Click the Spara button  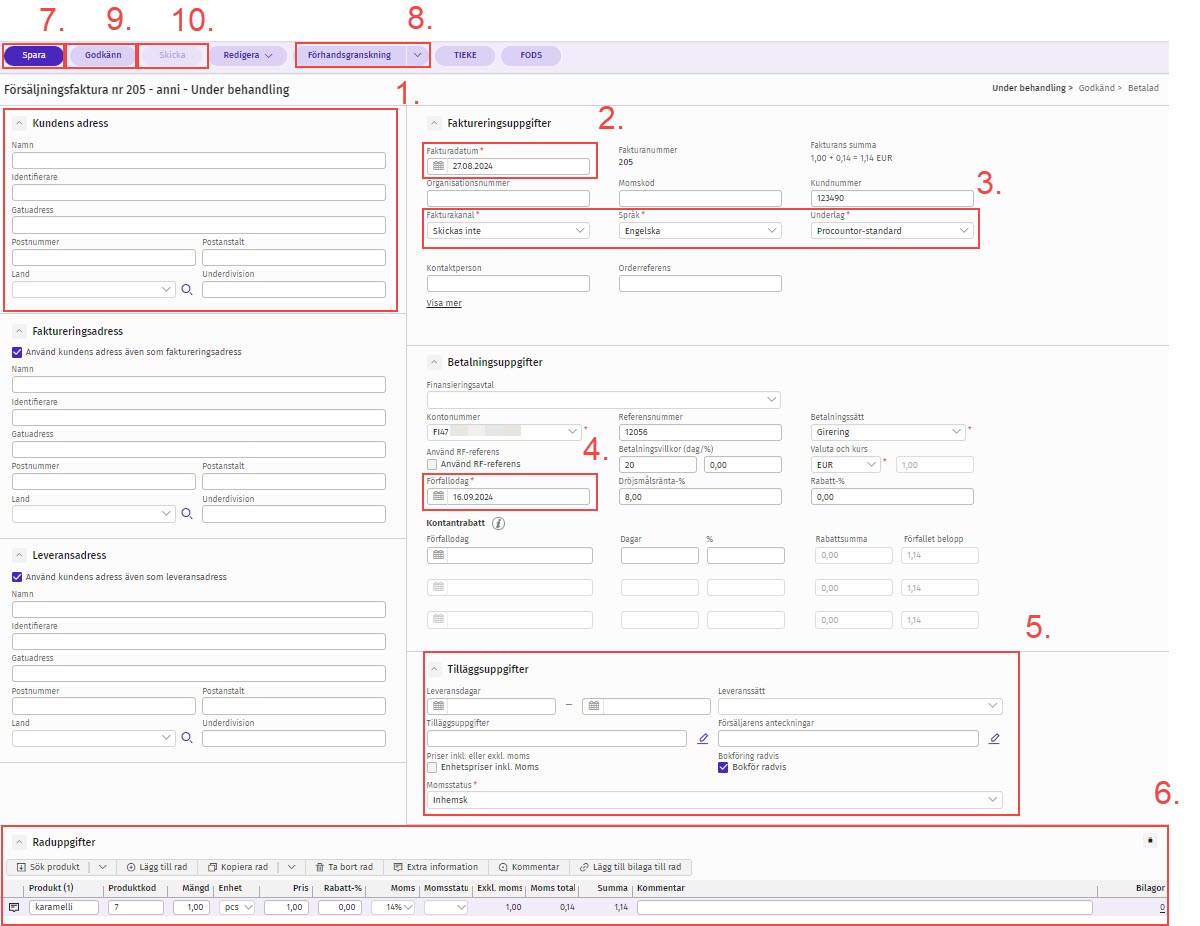33,56
